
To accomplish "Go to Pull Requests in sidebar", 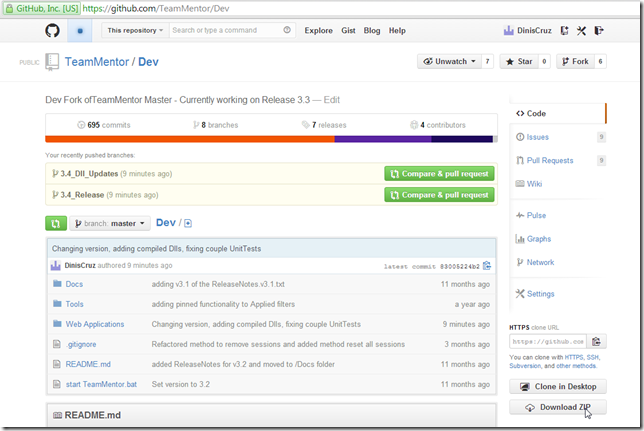I will (549, 160).
